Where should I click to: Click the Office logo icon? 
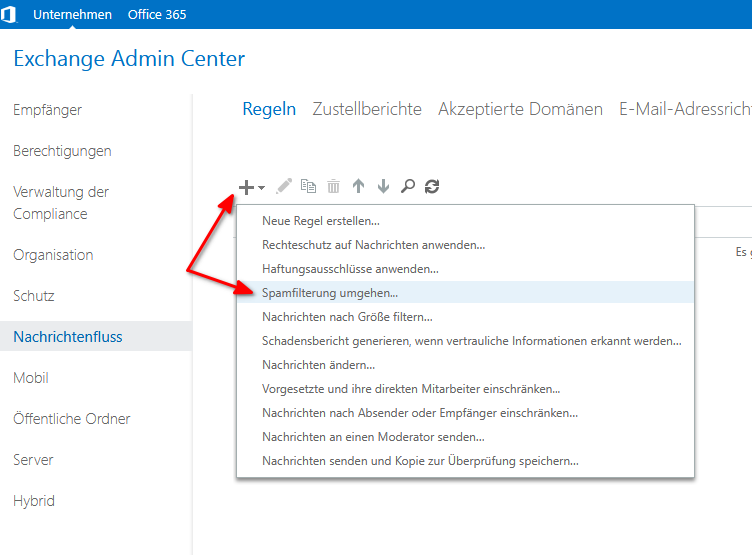11,15
